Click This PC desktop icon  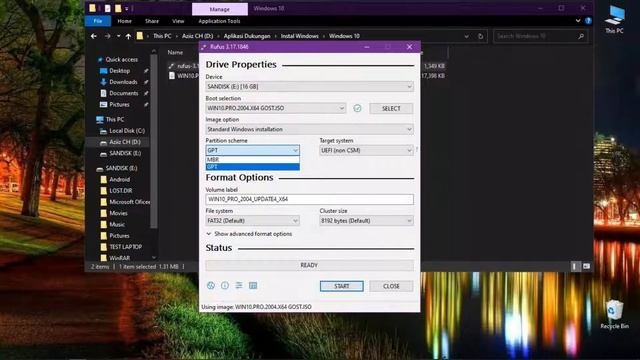(614, 20)
